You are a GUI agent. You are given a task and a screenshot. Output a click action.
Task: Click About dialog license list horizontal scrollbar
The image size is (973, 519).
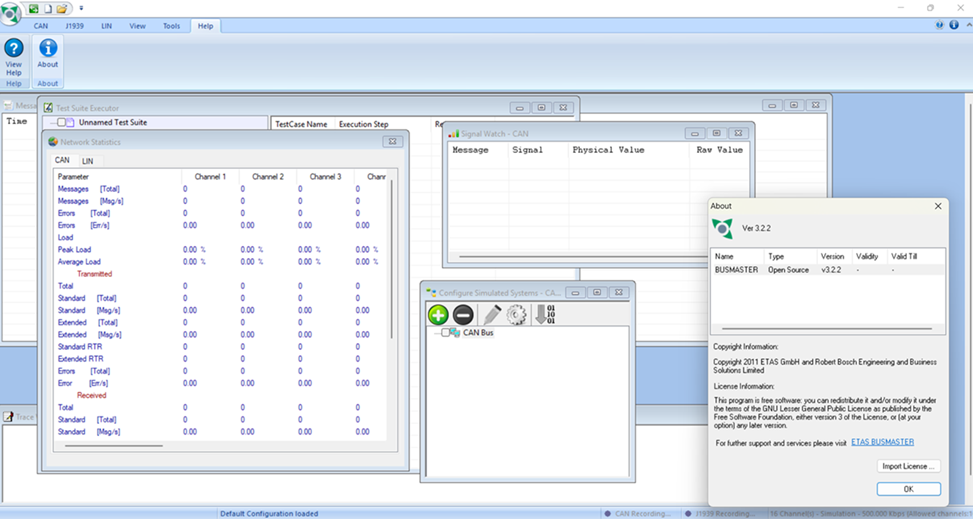[827, 328]
